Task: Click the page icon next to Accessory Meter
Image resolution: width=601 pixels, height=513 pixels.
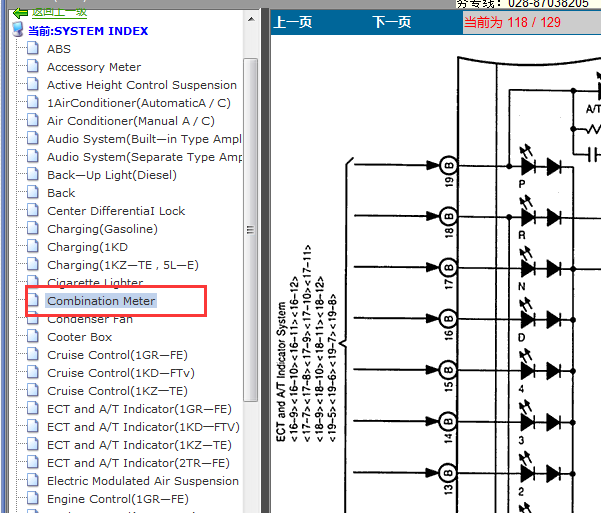Action: click(x=33, y=67)
